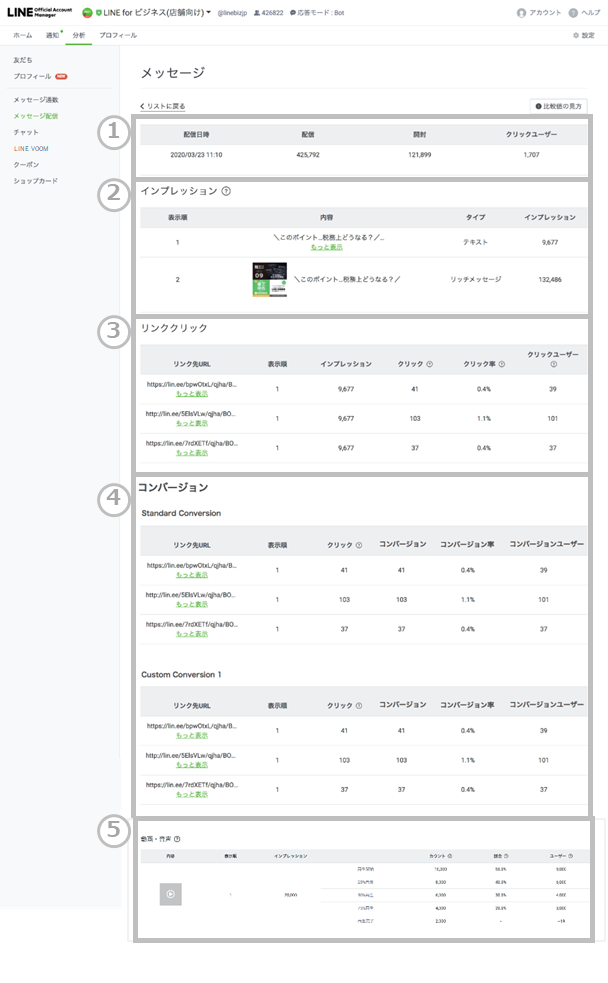The width and height of the screenshot is (608, 983).
Task: Open the rich message image thumbnail
Action: coord(269,279)
